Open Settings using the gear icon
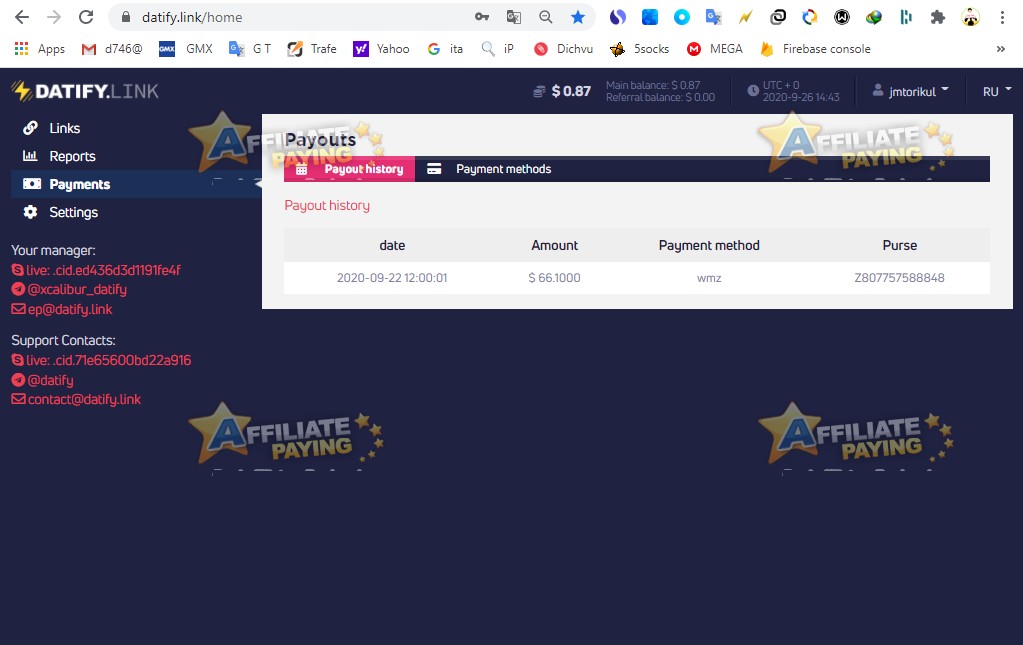The width and height of the screenshot is (1023, 645). coord(30,212)
